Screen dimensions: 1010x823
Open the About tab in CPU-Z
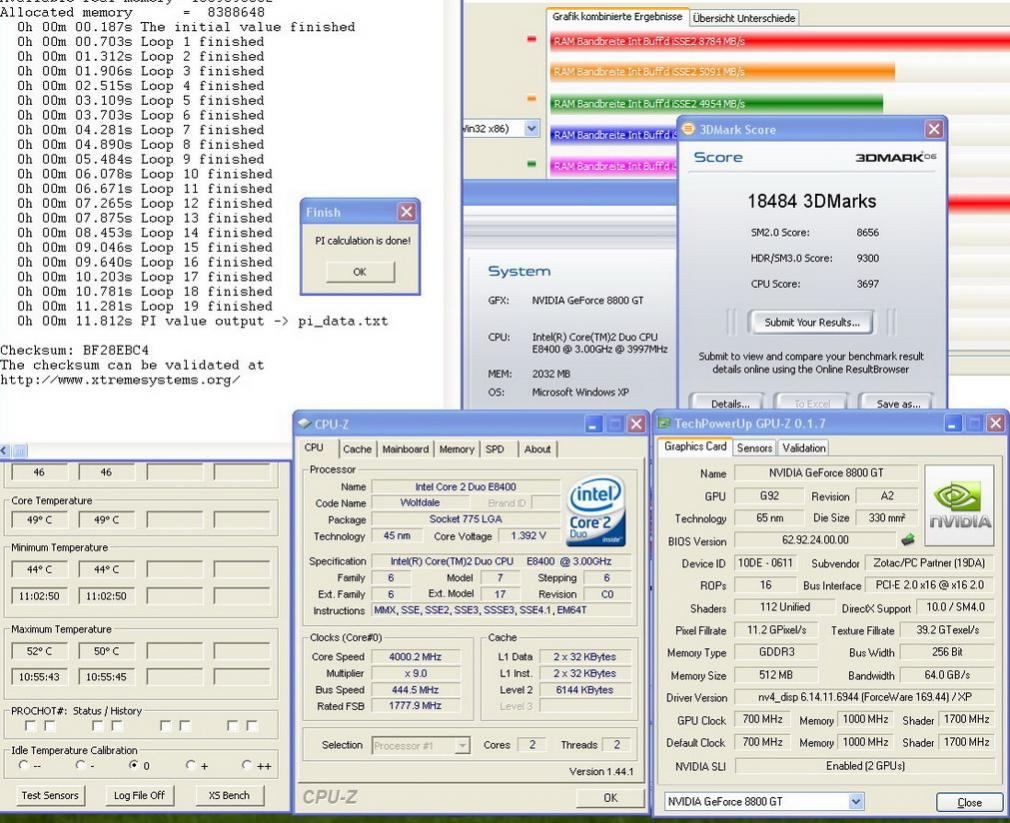coord(537,449)
